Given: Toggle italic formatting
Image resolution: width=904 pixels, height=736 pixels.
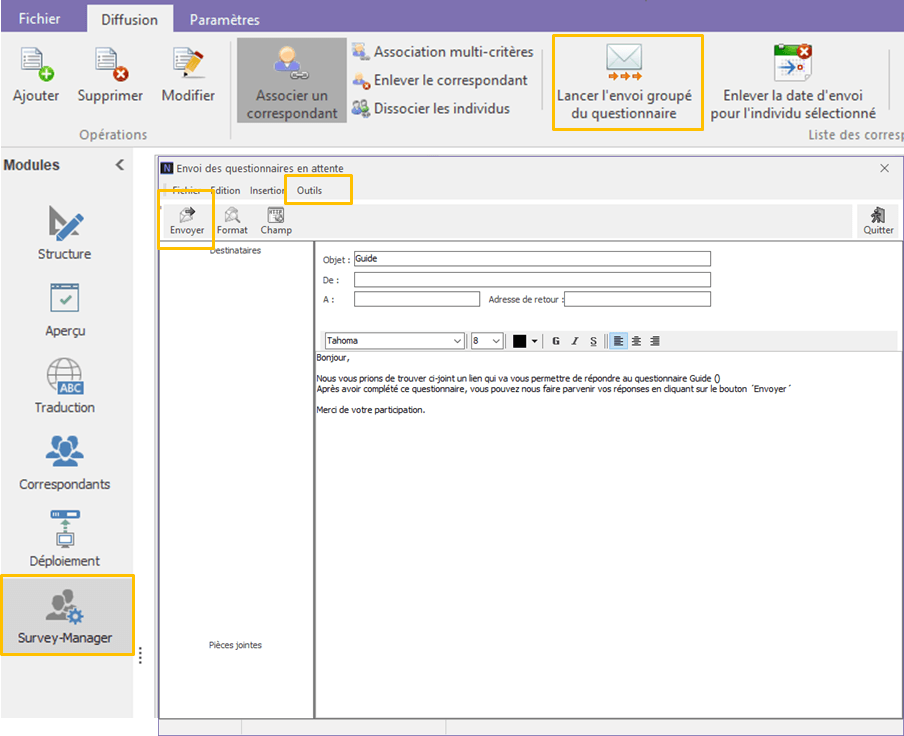Looking at the screenshot, I should [x=575, y=341].
